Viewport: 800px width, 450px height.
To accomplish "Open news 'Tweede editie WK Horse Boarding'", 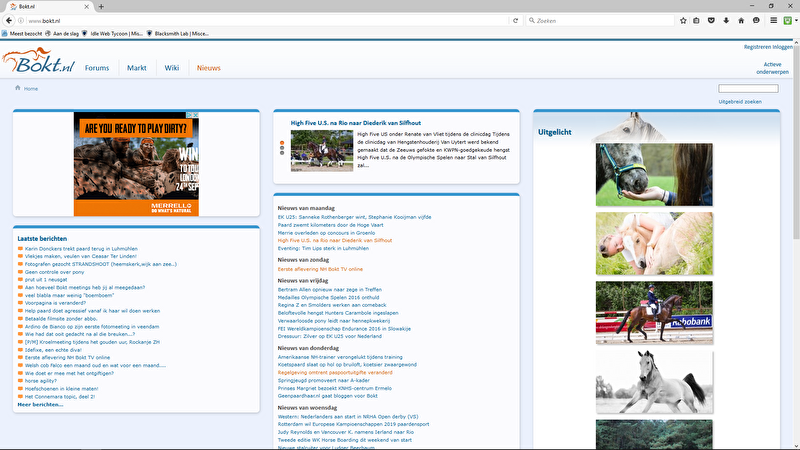I will pyautogui.click(x=345, y=440).
